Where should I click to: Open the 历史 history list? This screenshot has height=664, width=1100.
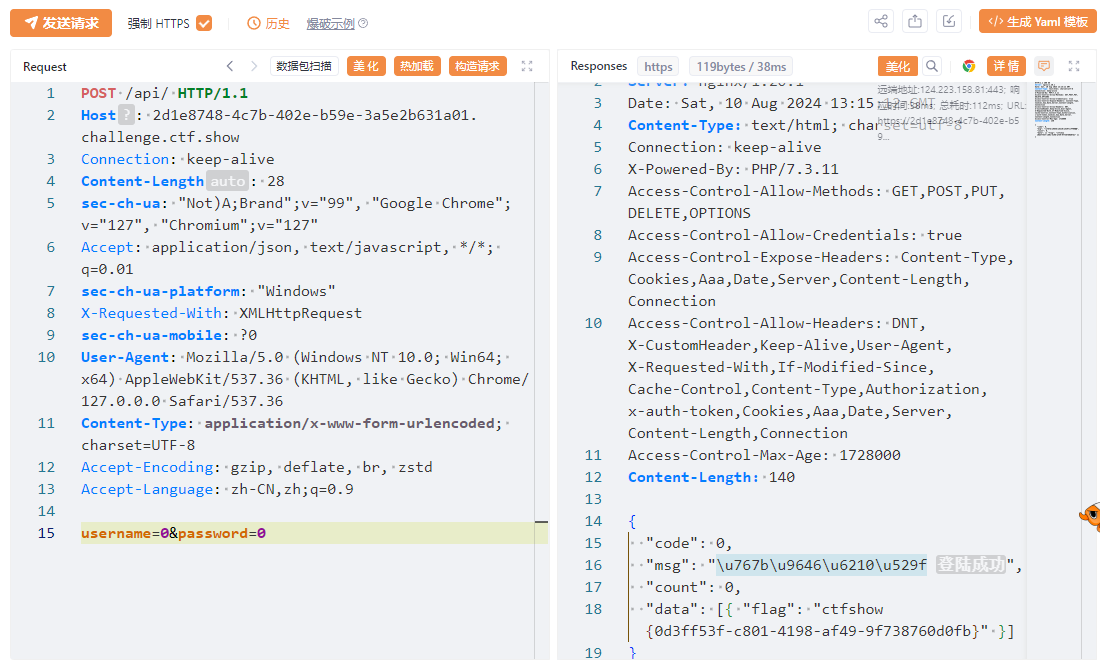tap(269, 23)
